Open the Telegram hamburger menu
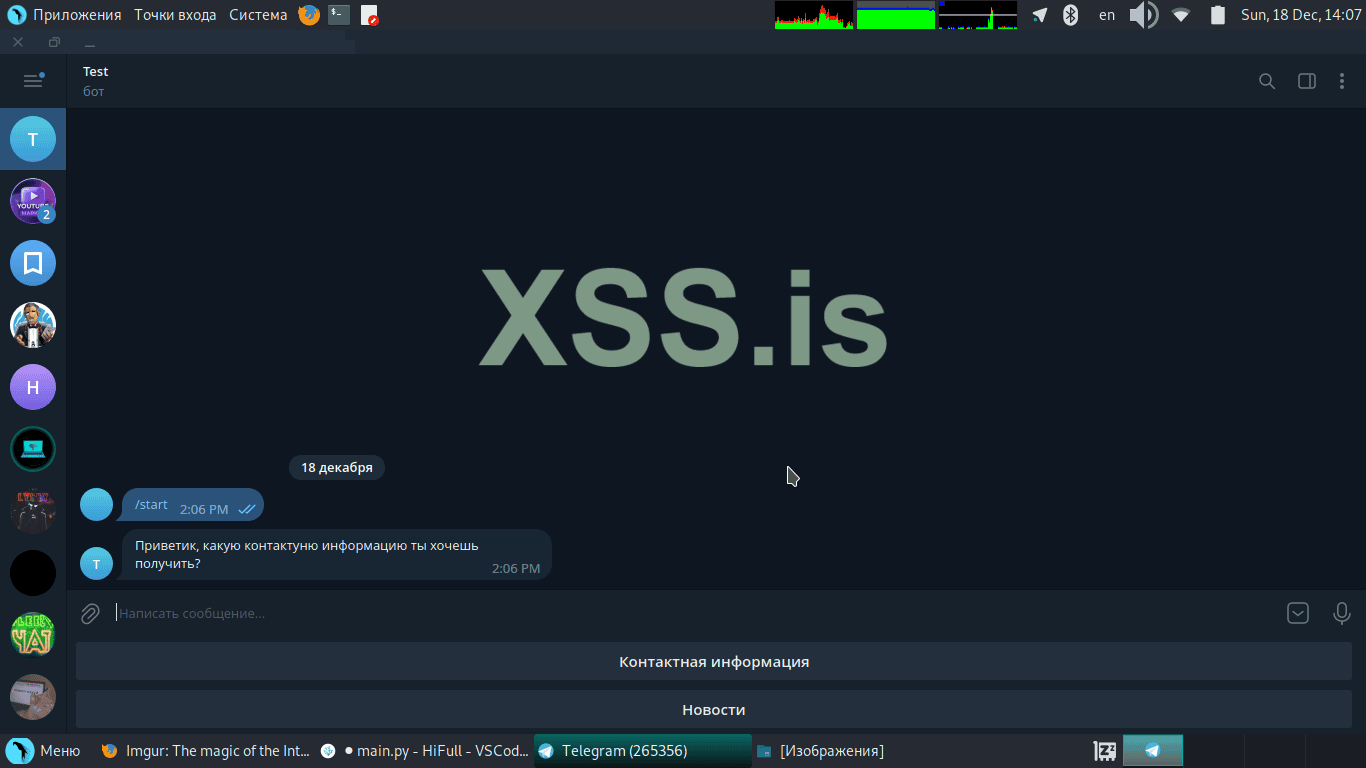Viewport: 1366px width, 768px height. tap(33, 81)
